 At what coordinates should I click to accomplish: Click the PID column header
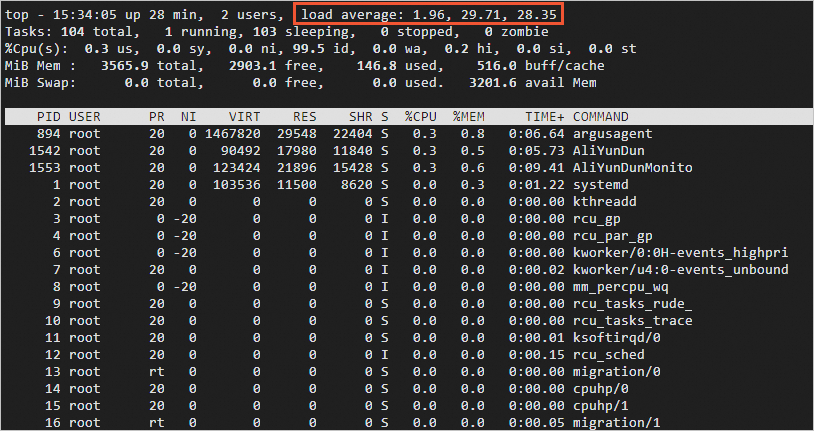click(48, 117)
